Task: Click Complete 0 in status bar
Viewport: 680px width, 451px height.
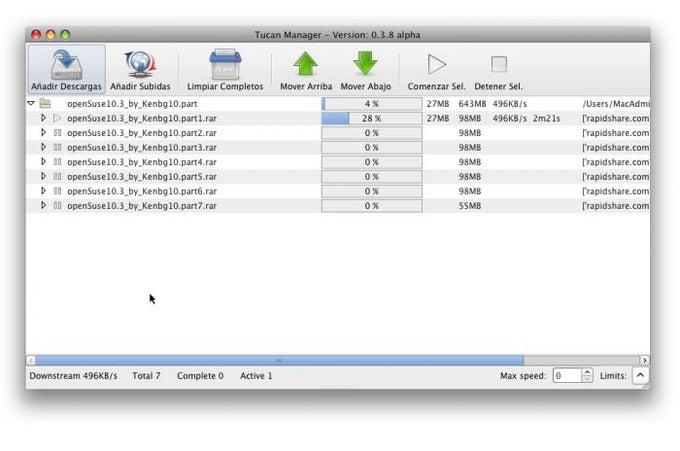Action: click(x=200, y=376)
